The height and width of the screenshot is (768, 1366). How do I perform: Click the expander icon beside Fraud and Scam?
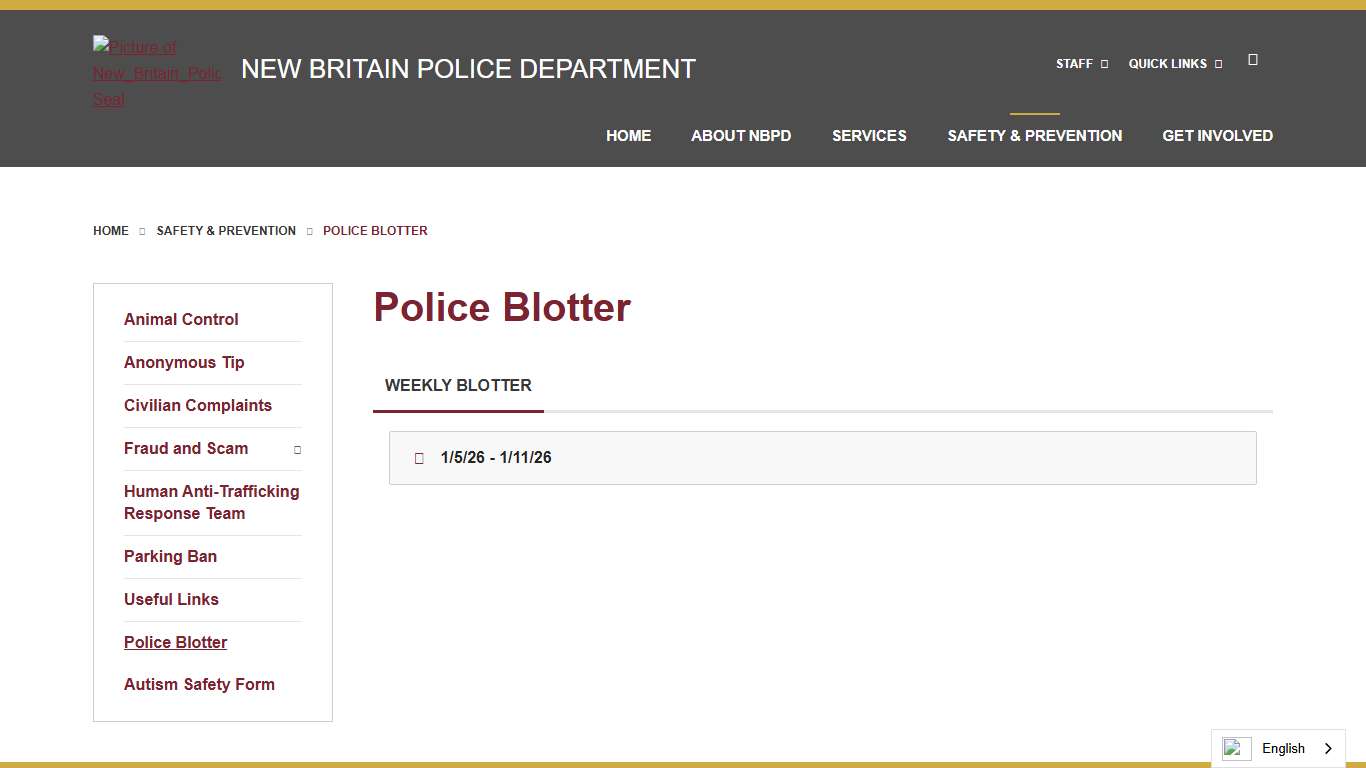pos(297,450)
